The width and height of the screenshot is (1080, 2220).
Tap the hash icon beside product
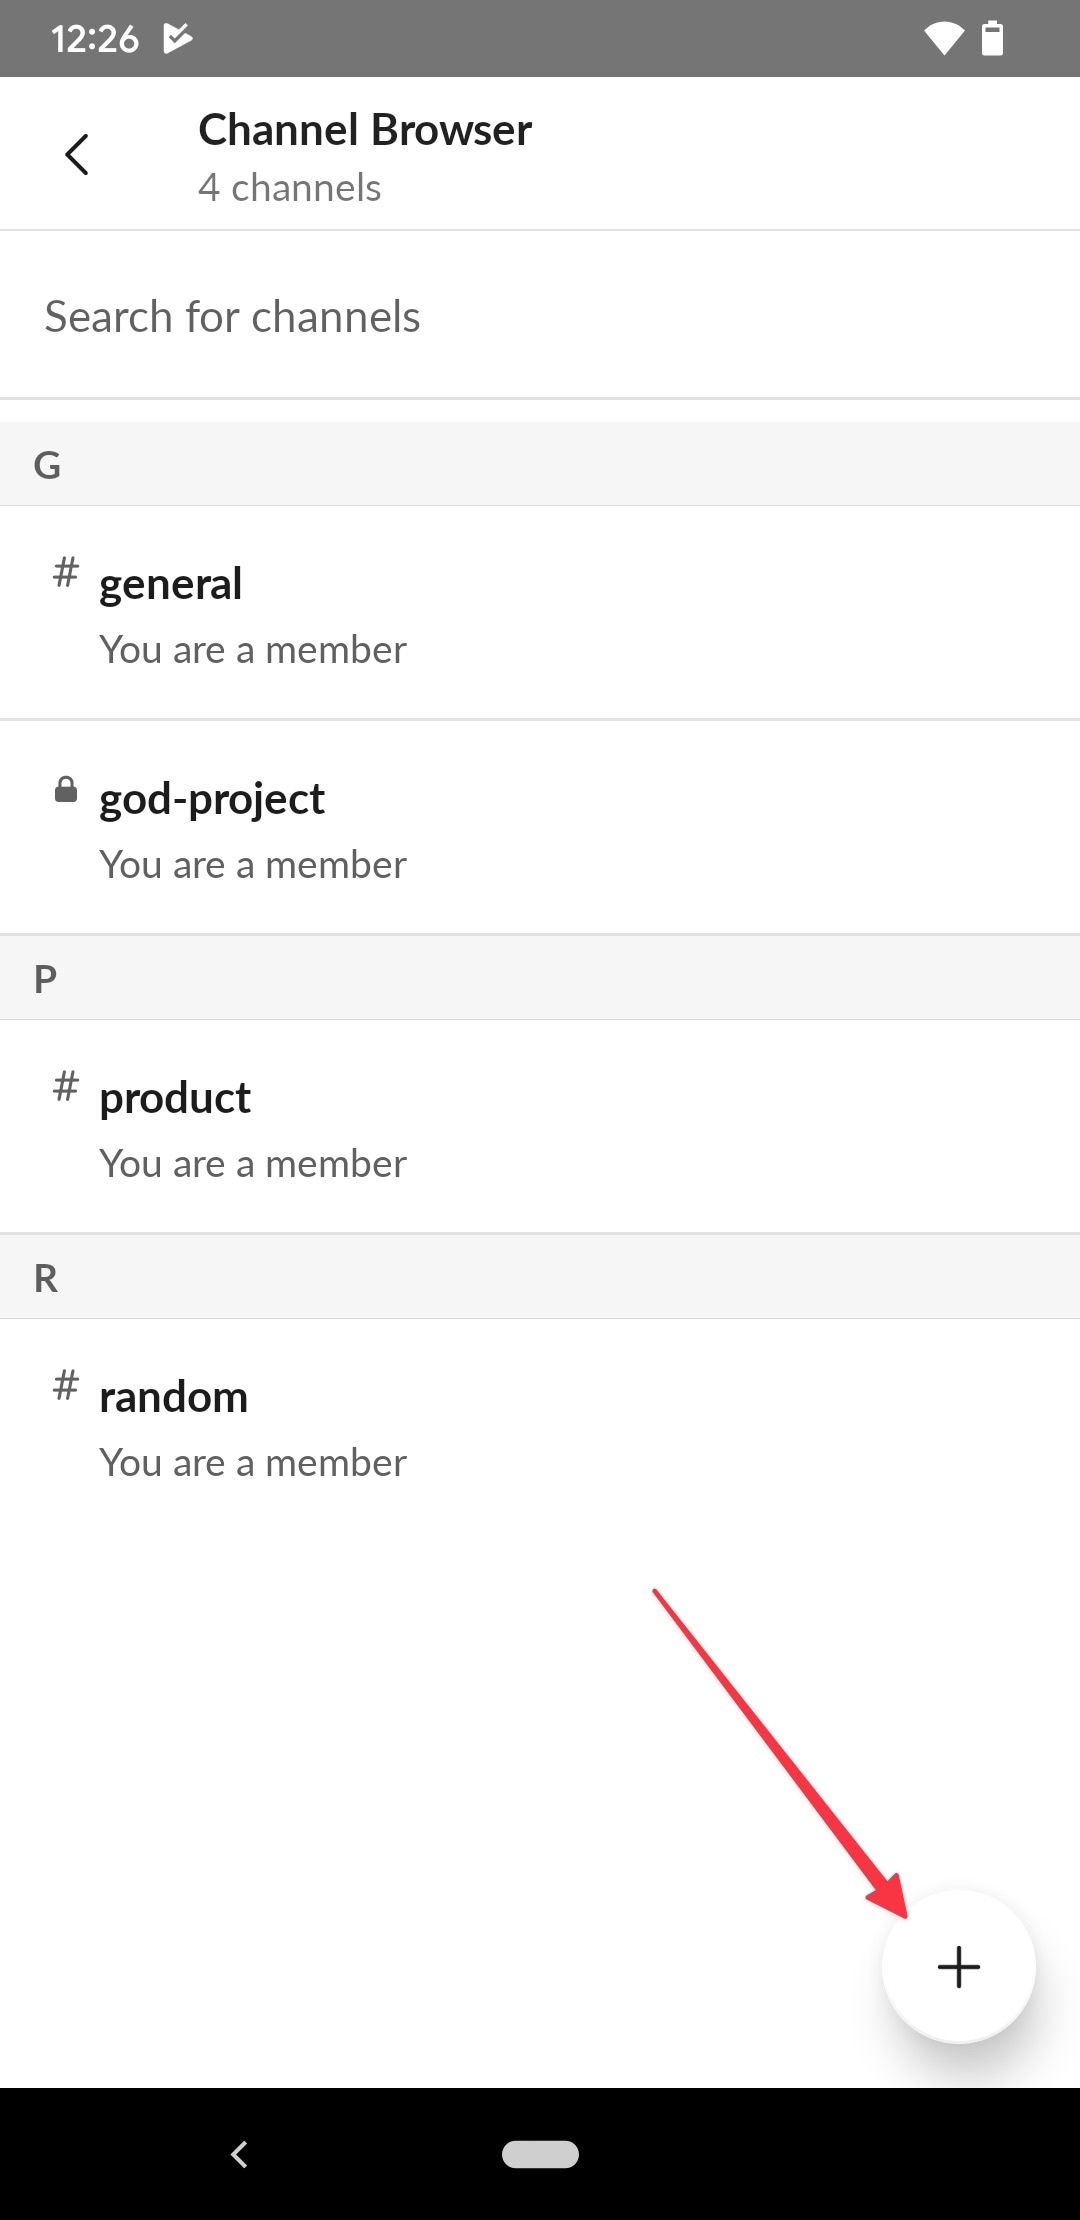(x=65, y=1090)
